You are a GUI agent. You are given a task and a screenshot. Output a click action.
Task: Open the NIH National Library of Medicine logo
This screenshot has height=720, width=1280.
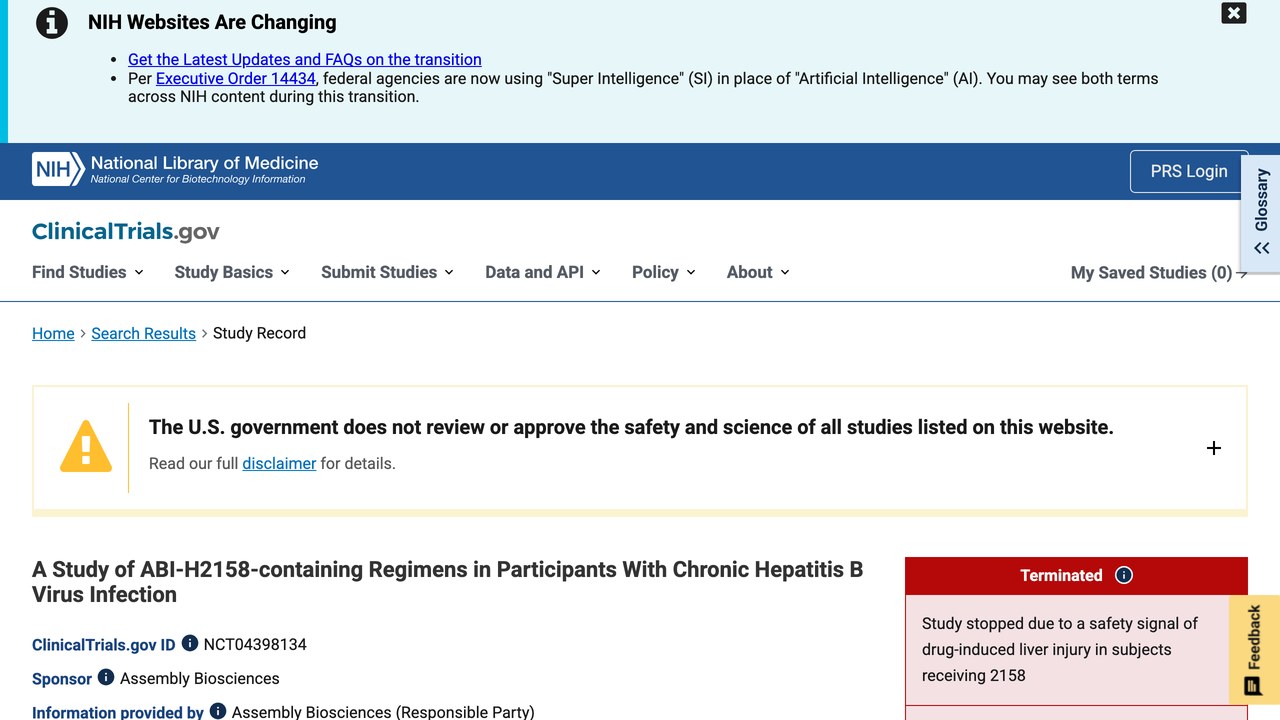tap(175, 169)
